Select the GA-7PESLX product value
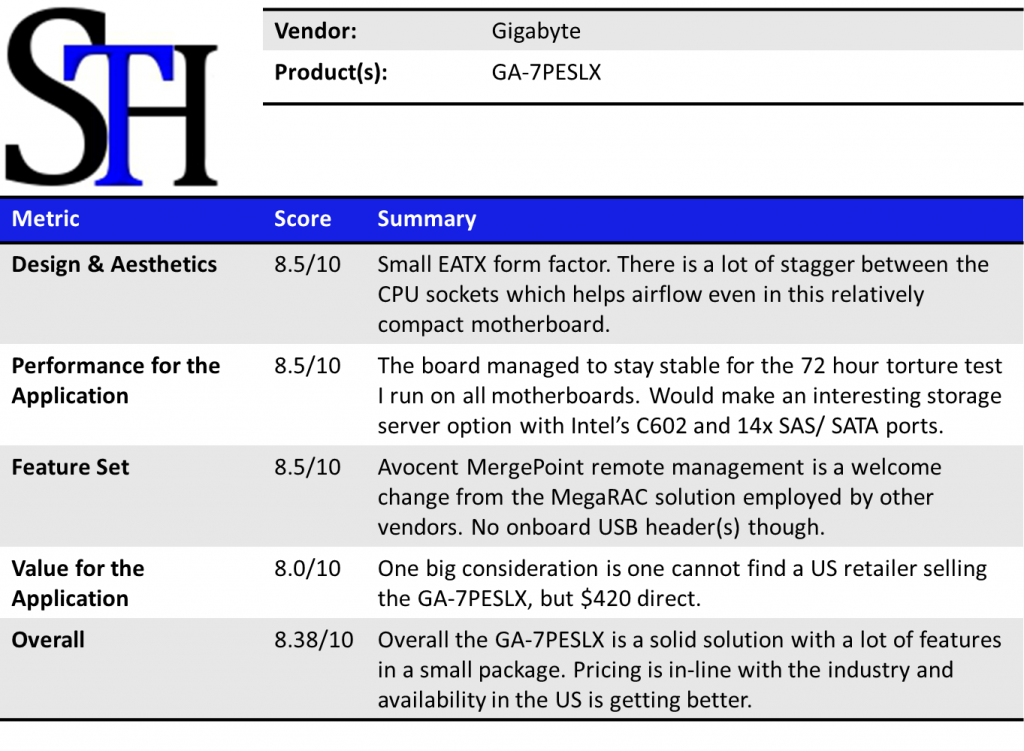 click(546, 72)
